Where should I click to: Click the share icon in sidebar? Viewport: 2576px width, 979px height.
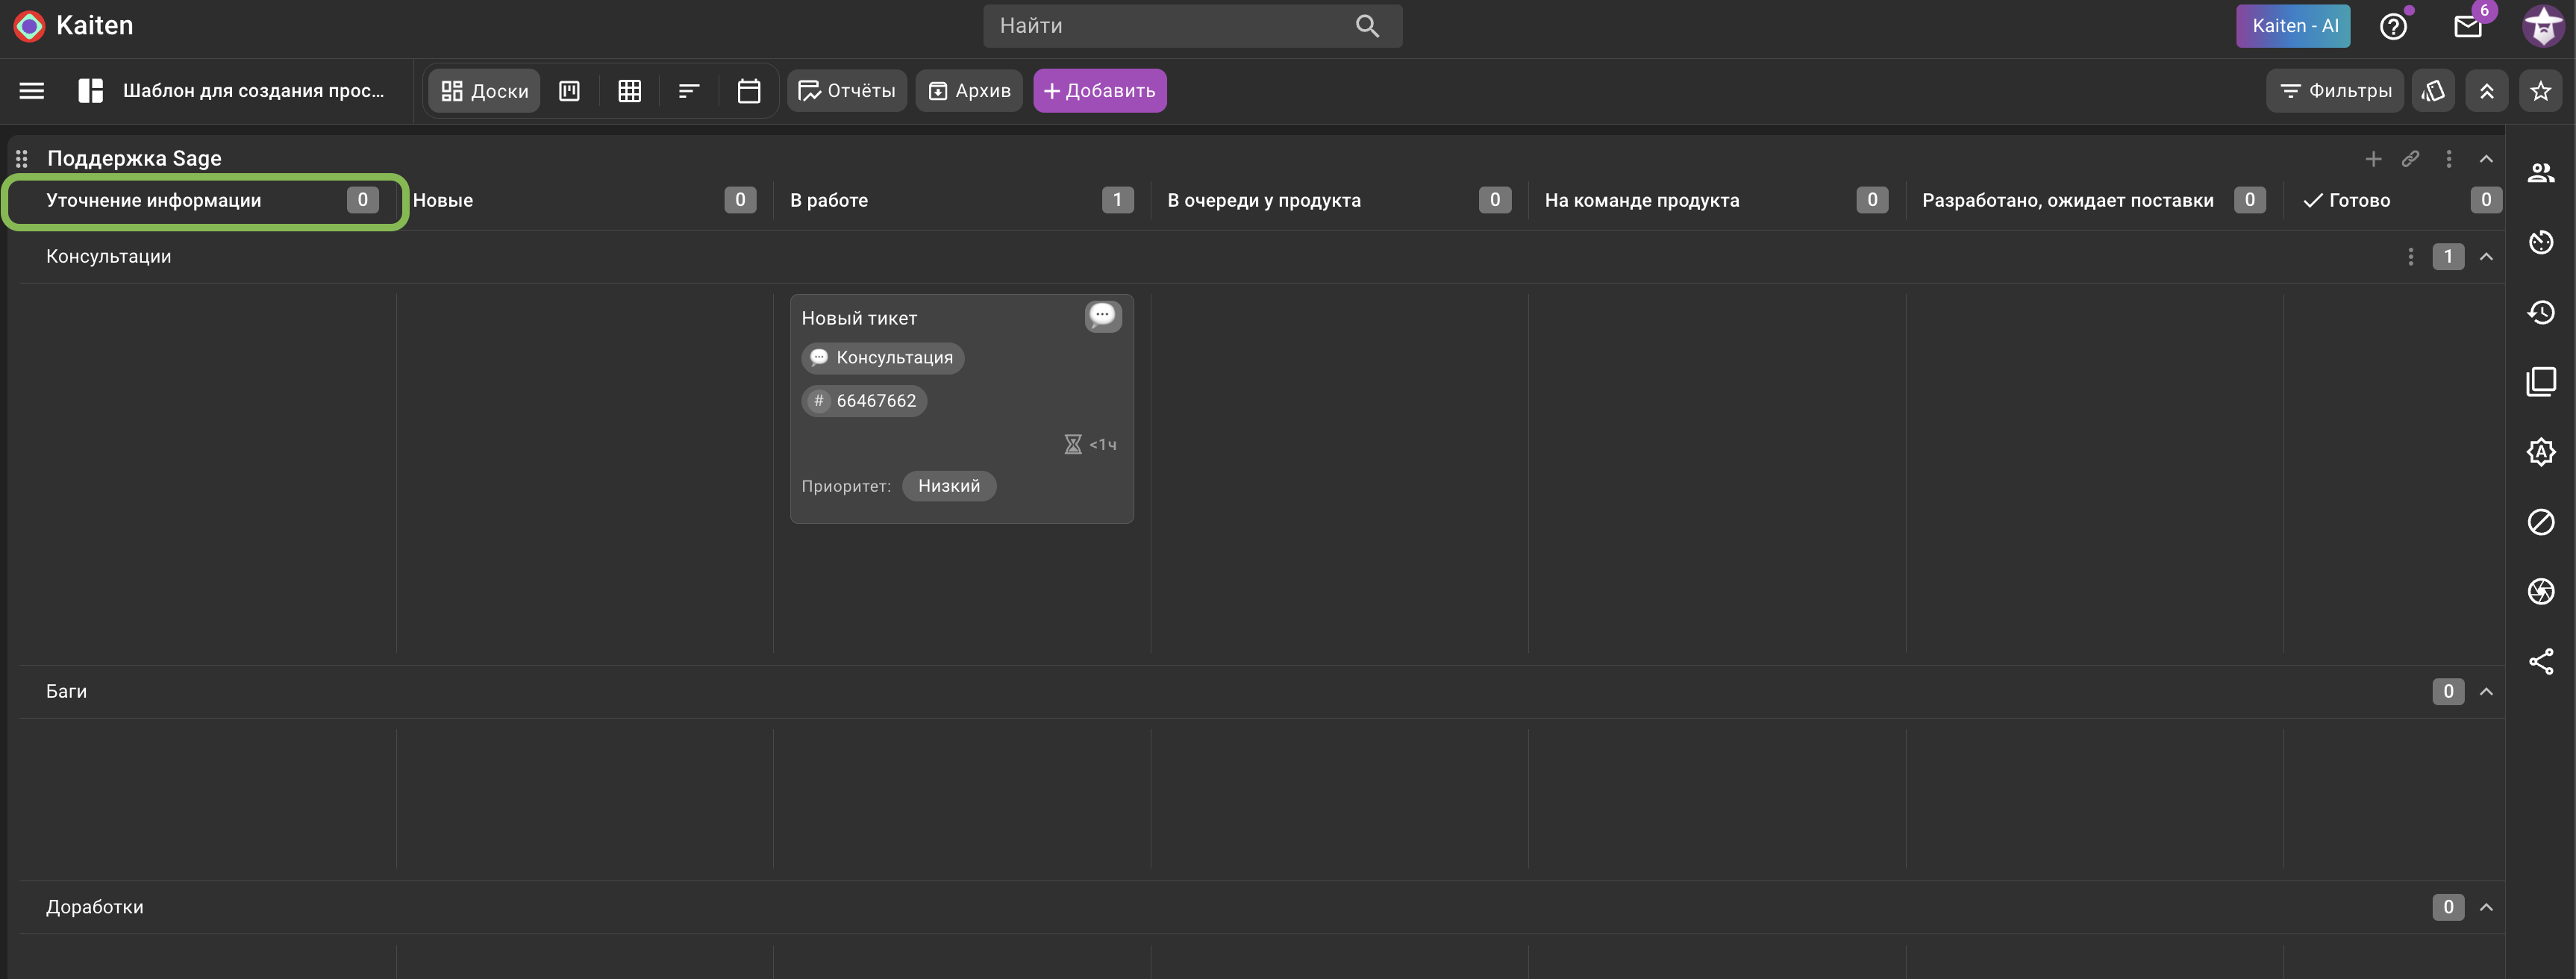2541,661
